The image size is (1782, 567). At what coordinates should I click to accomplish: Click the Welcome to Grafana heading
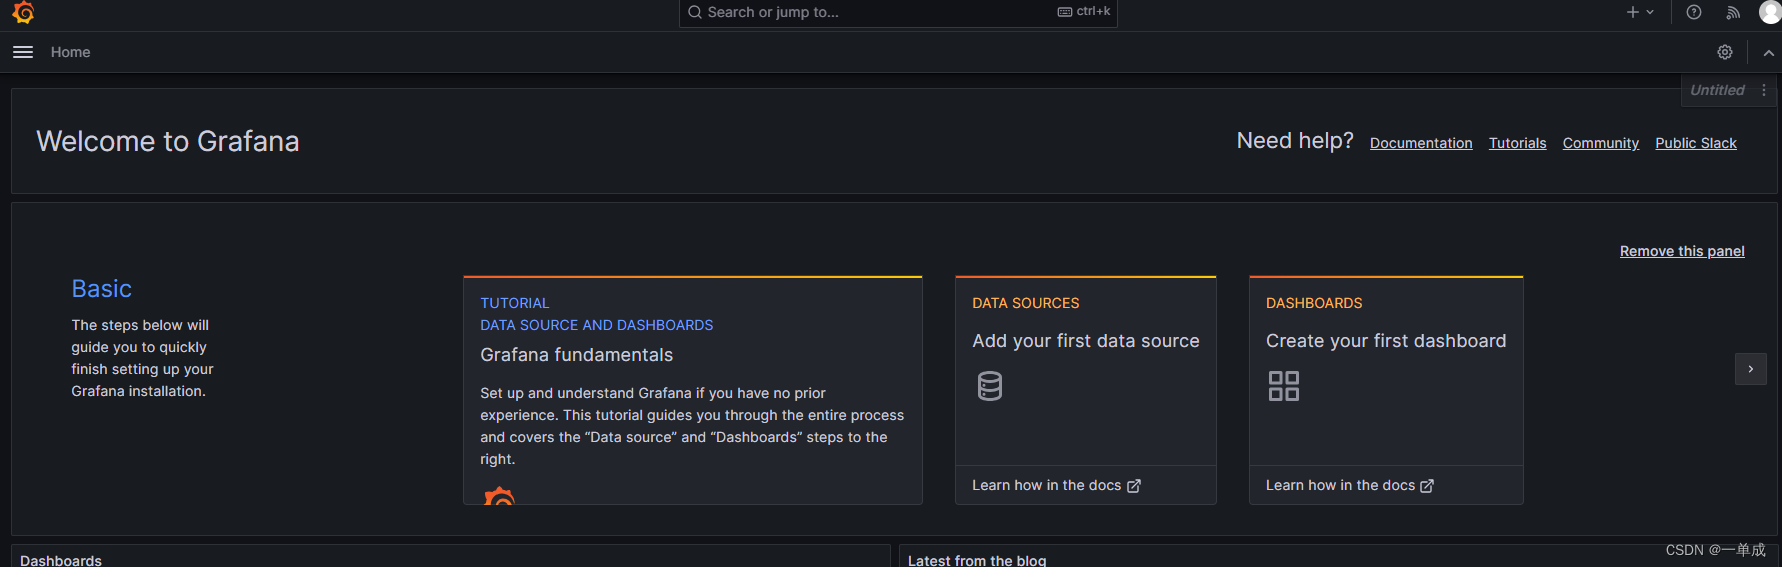pyautogui.click(x=168, y=141)
